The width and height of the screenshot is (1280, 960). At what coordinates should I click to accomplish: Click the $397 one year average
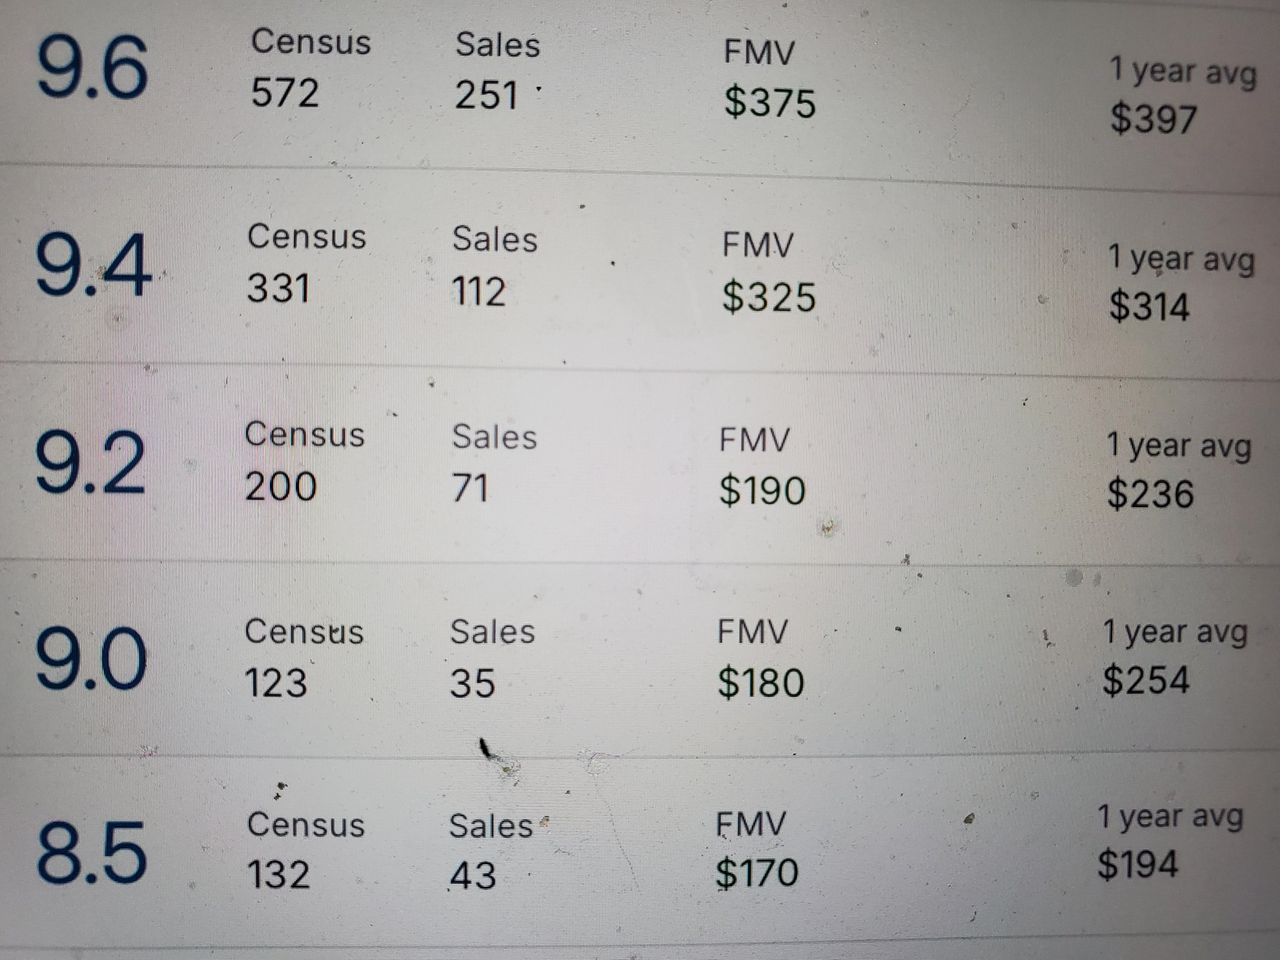pyautogui.click(x=1153, y=119)
